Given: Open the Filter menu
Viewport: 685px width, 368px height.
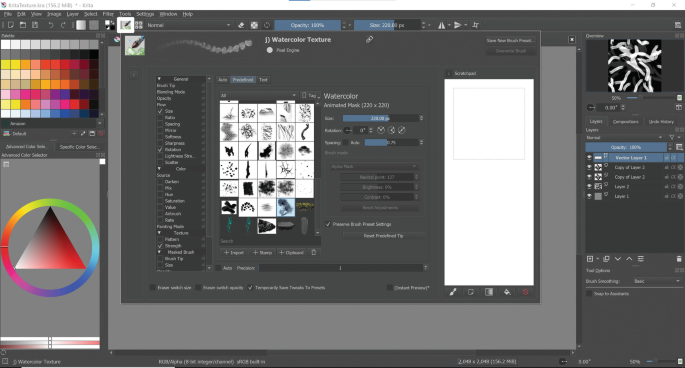Looking at the screenshot, I should pos(108,14).
